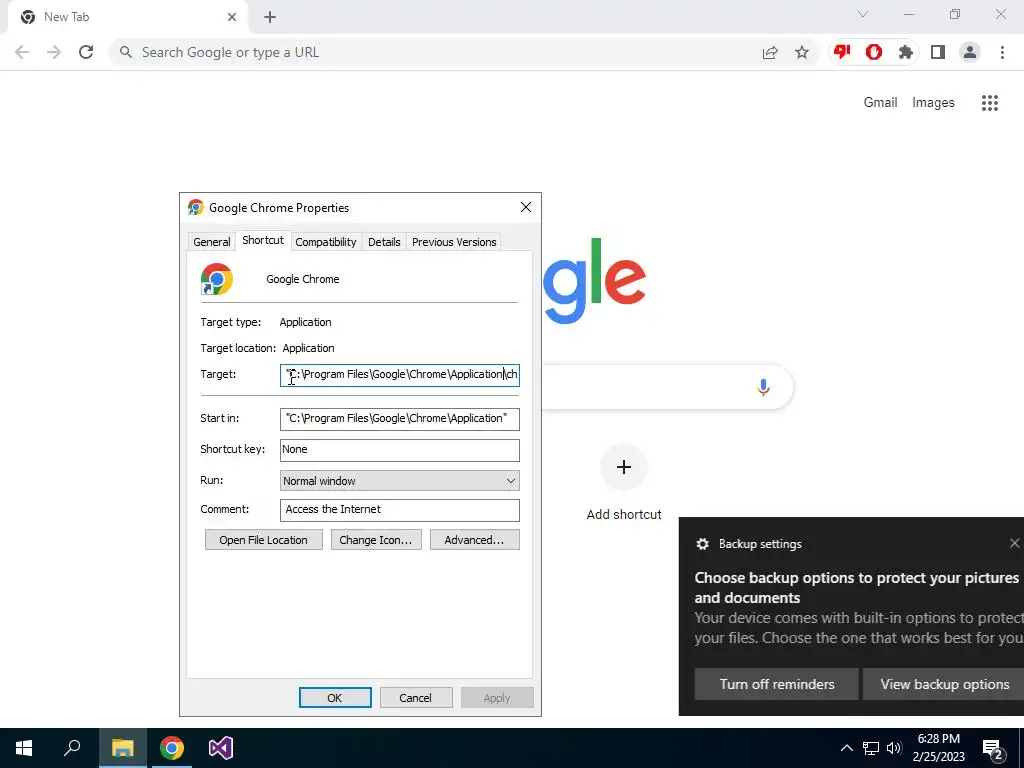
Task: Reload the page in Chrome
Action: [86, 52]
